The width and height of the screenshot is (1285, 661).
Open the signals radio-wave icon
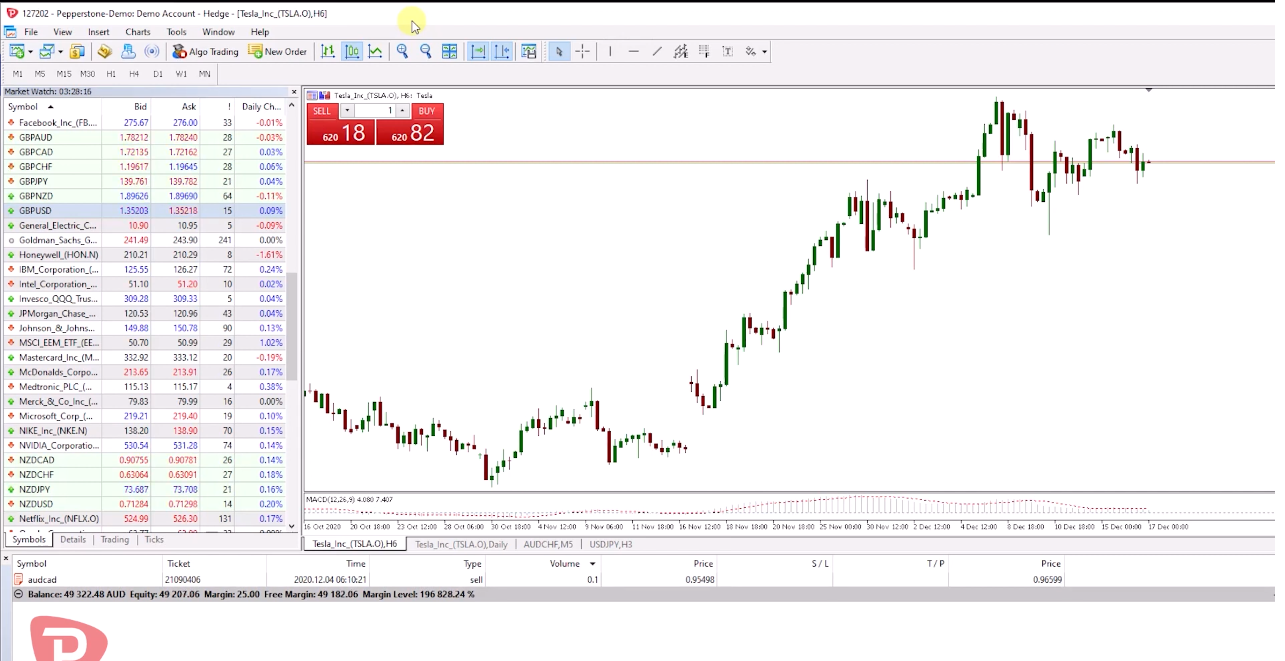coord(152,51)
